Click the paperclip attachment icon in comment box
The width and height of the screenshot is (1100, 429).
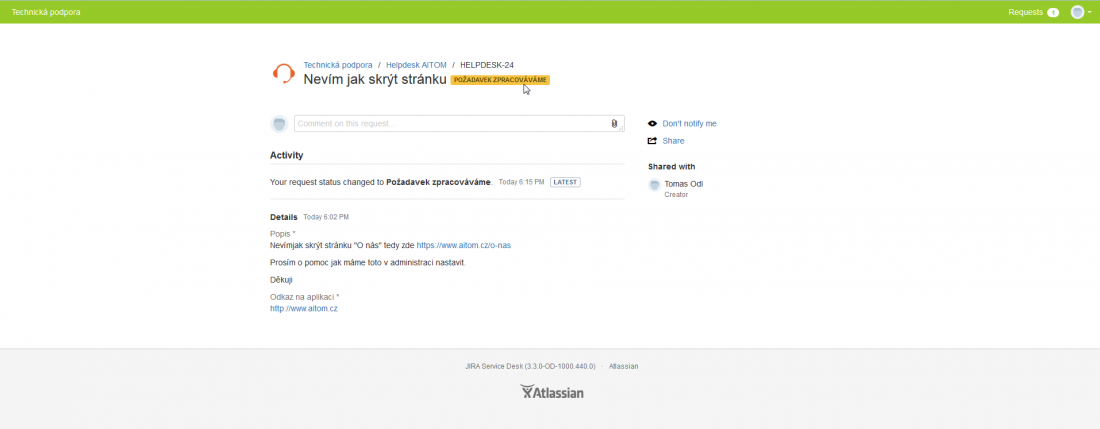614,124
